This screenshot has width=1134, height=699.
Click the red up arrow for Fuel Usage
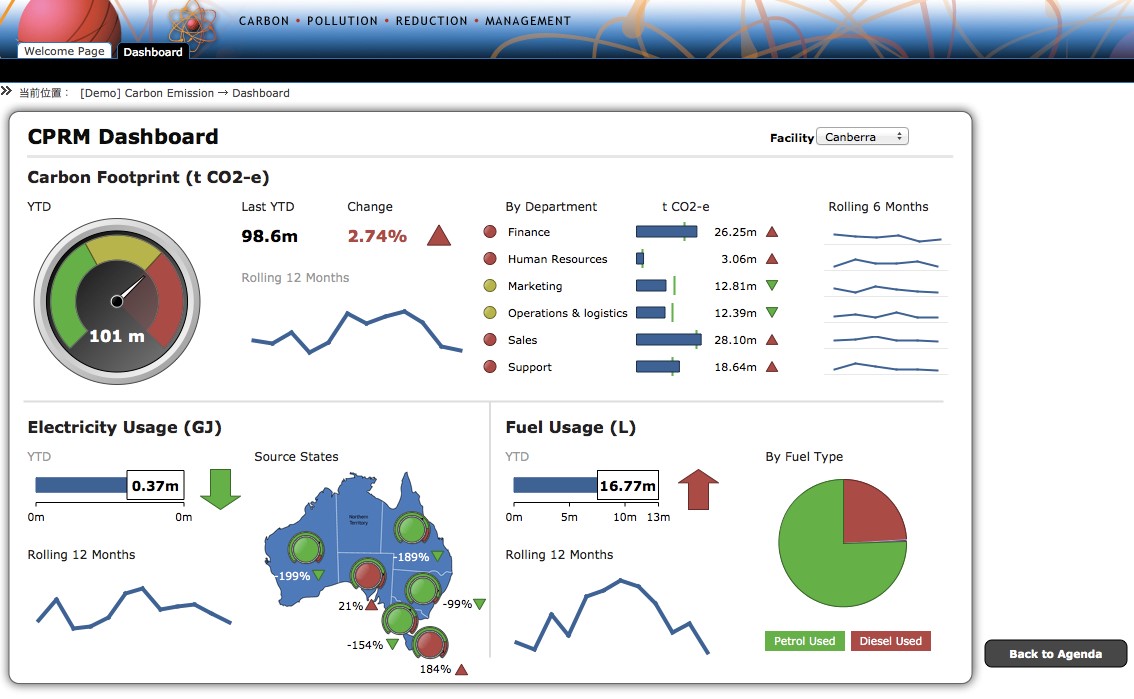698,488
